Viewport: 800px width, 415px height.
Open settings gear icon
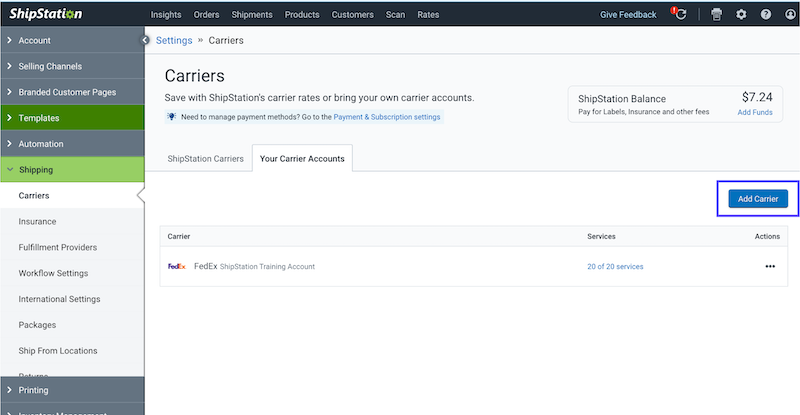tap(741, 15)
